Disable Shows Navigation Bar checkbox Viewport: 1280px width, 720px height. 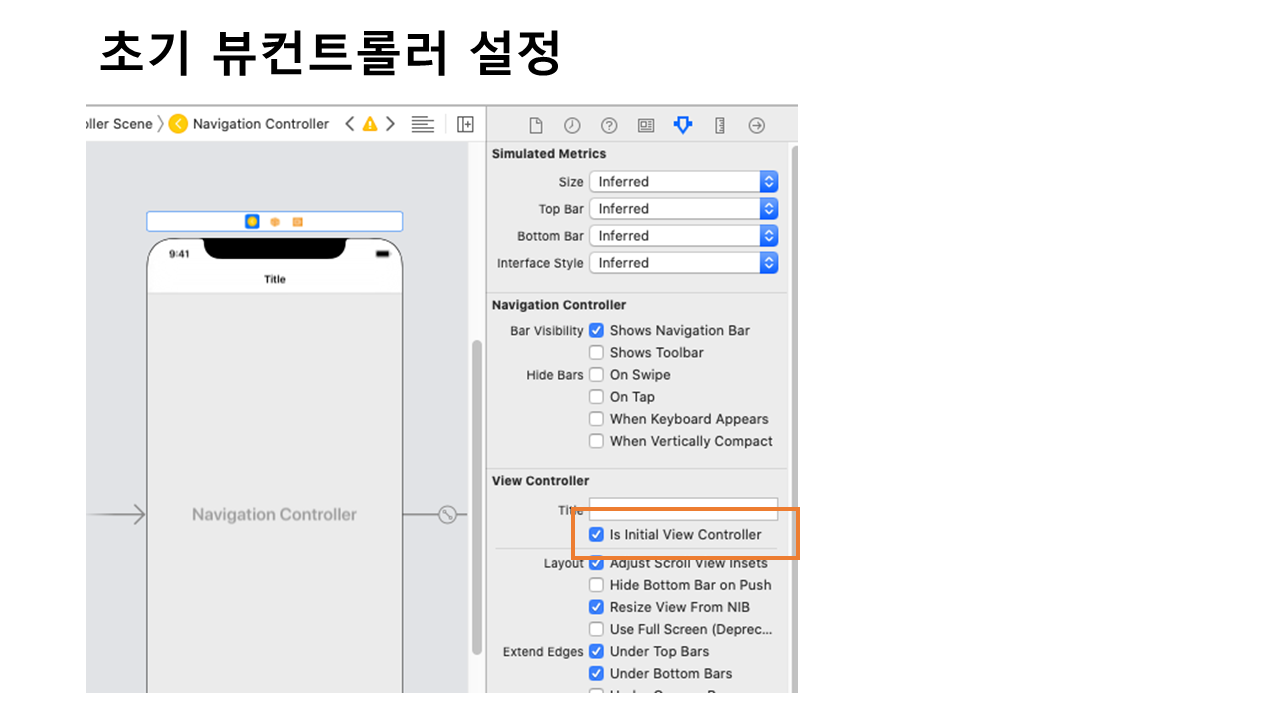[597, 331]
